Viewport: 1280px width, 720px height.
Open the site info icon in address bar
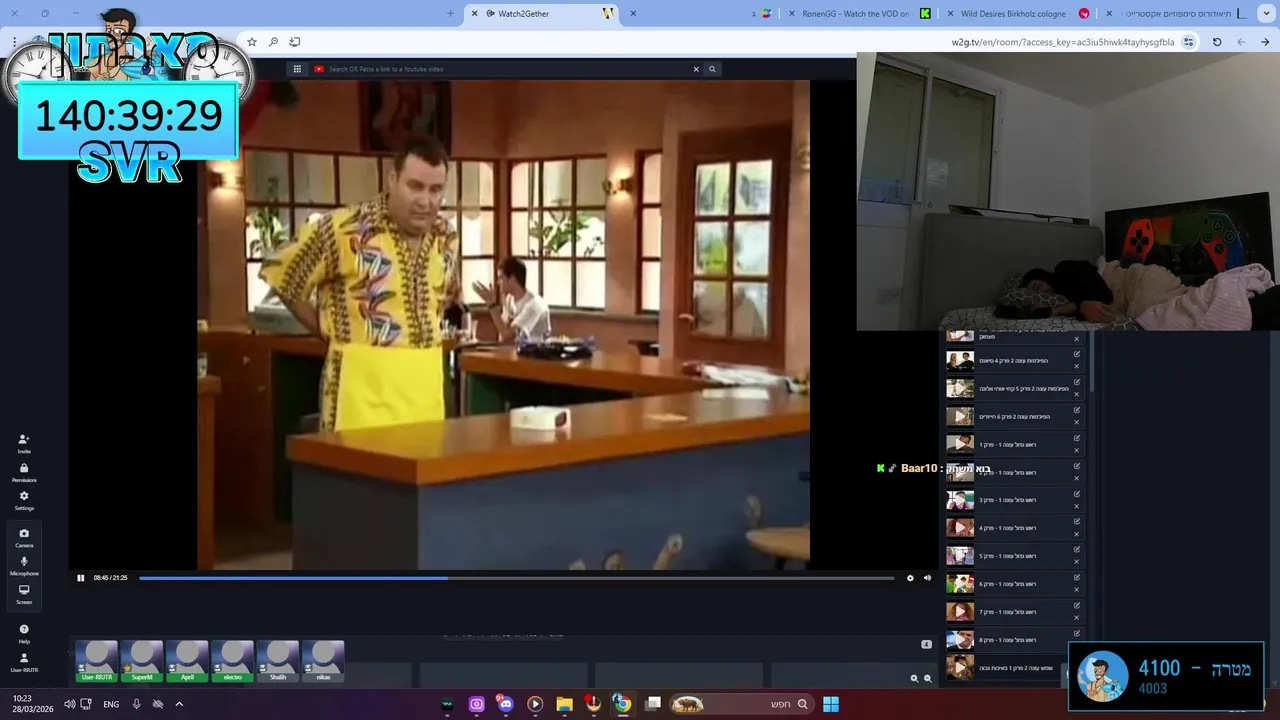tap(1188, 42)
